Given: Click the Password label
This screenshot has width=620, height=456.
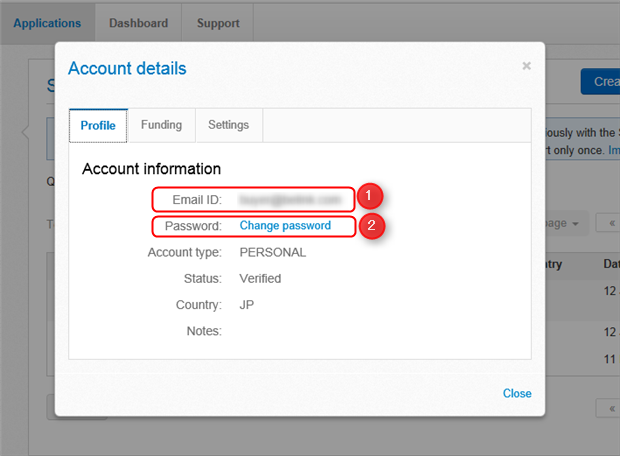Looking at the screenshot, I should coord(193,226).
